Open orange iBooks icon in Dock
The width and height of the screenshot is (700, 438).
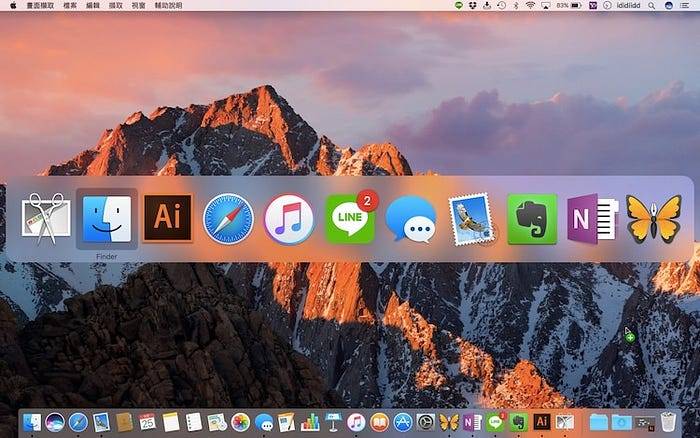(x=379, y=422)
